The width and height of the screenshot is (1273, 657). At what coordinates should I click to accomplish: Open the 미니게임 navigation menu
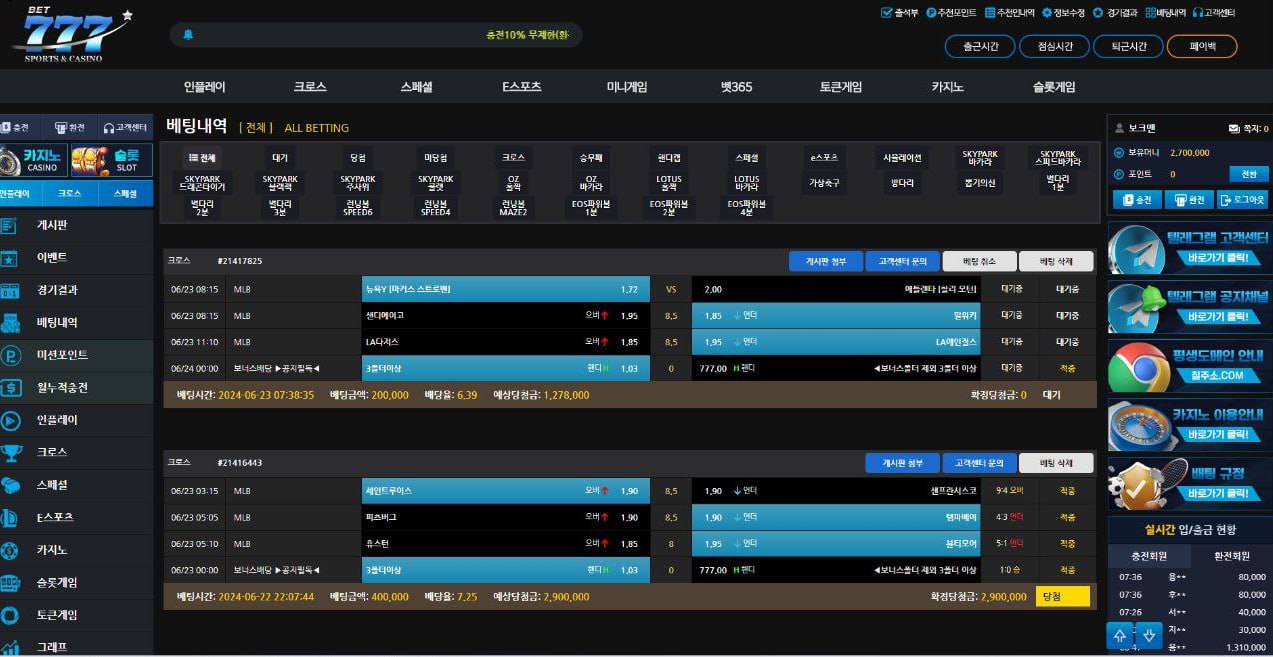click(627, 87)
